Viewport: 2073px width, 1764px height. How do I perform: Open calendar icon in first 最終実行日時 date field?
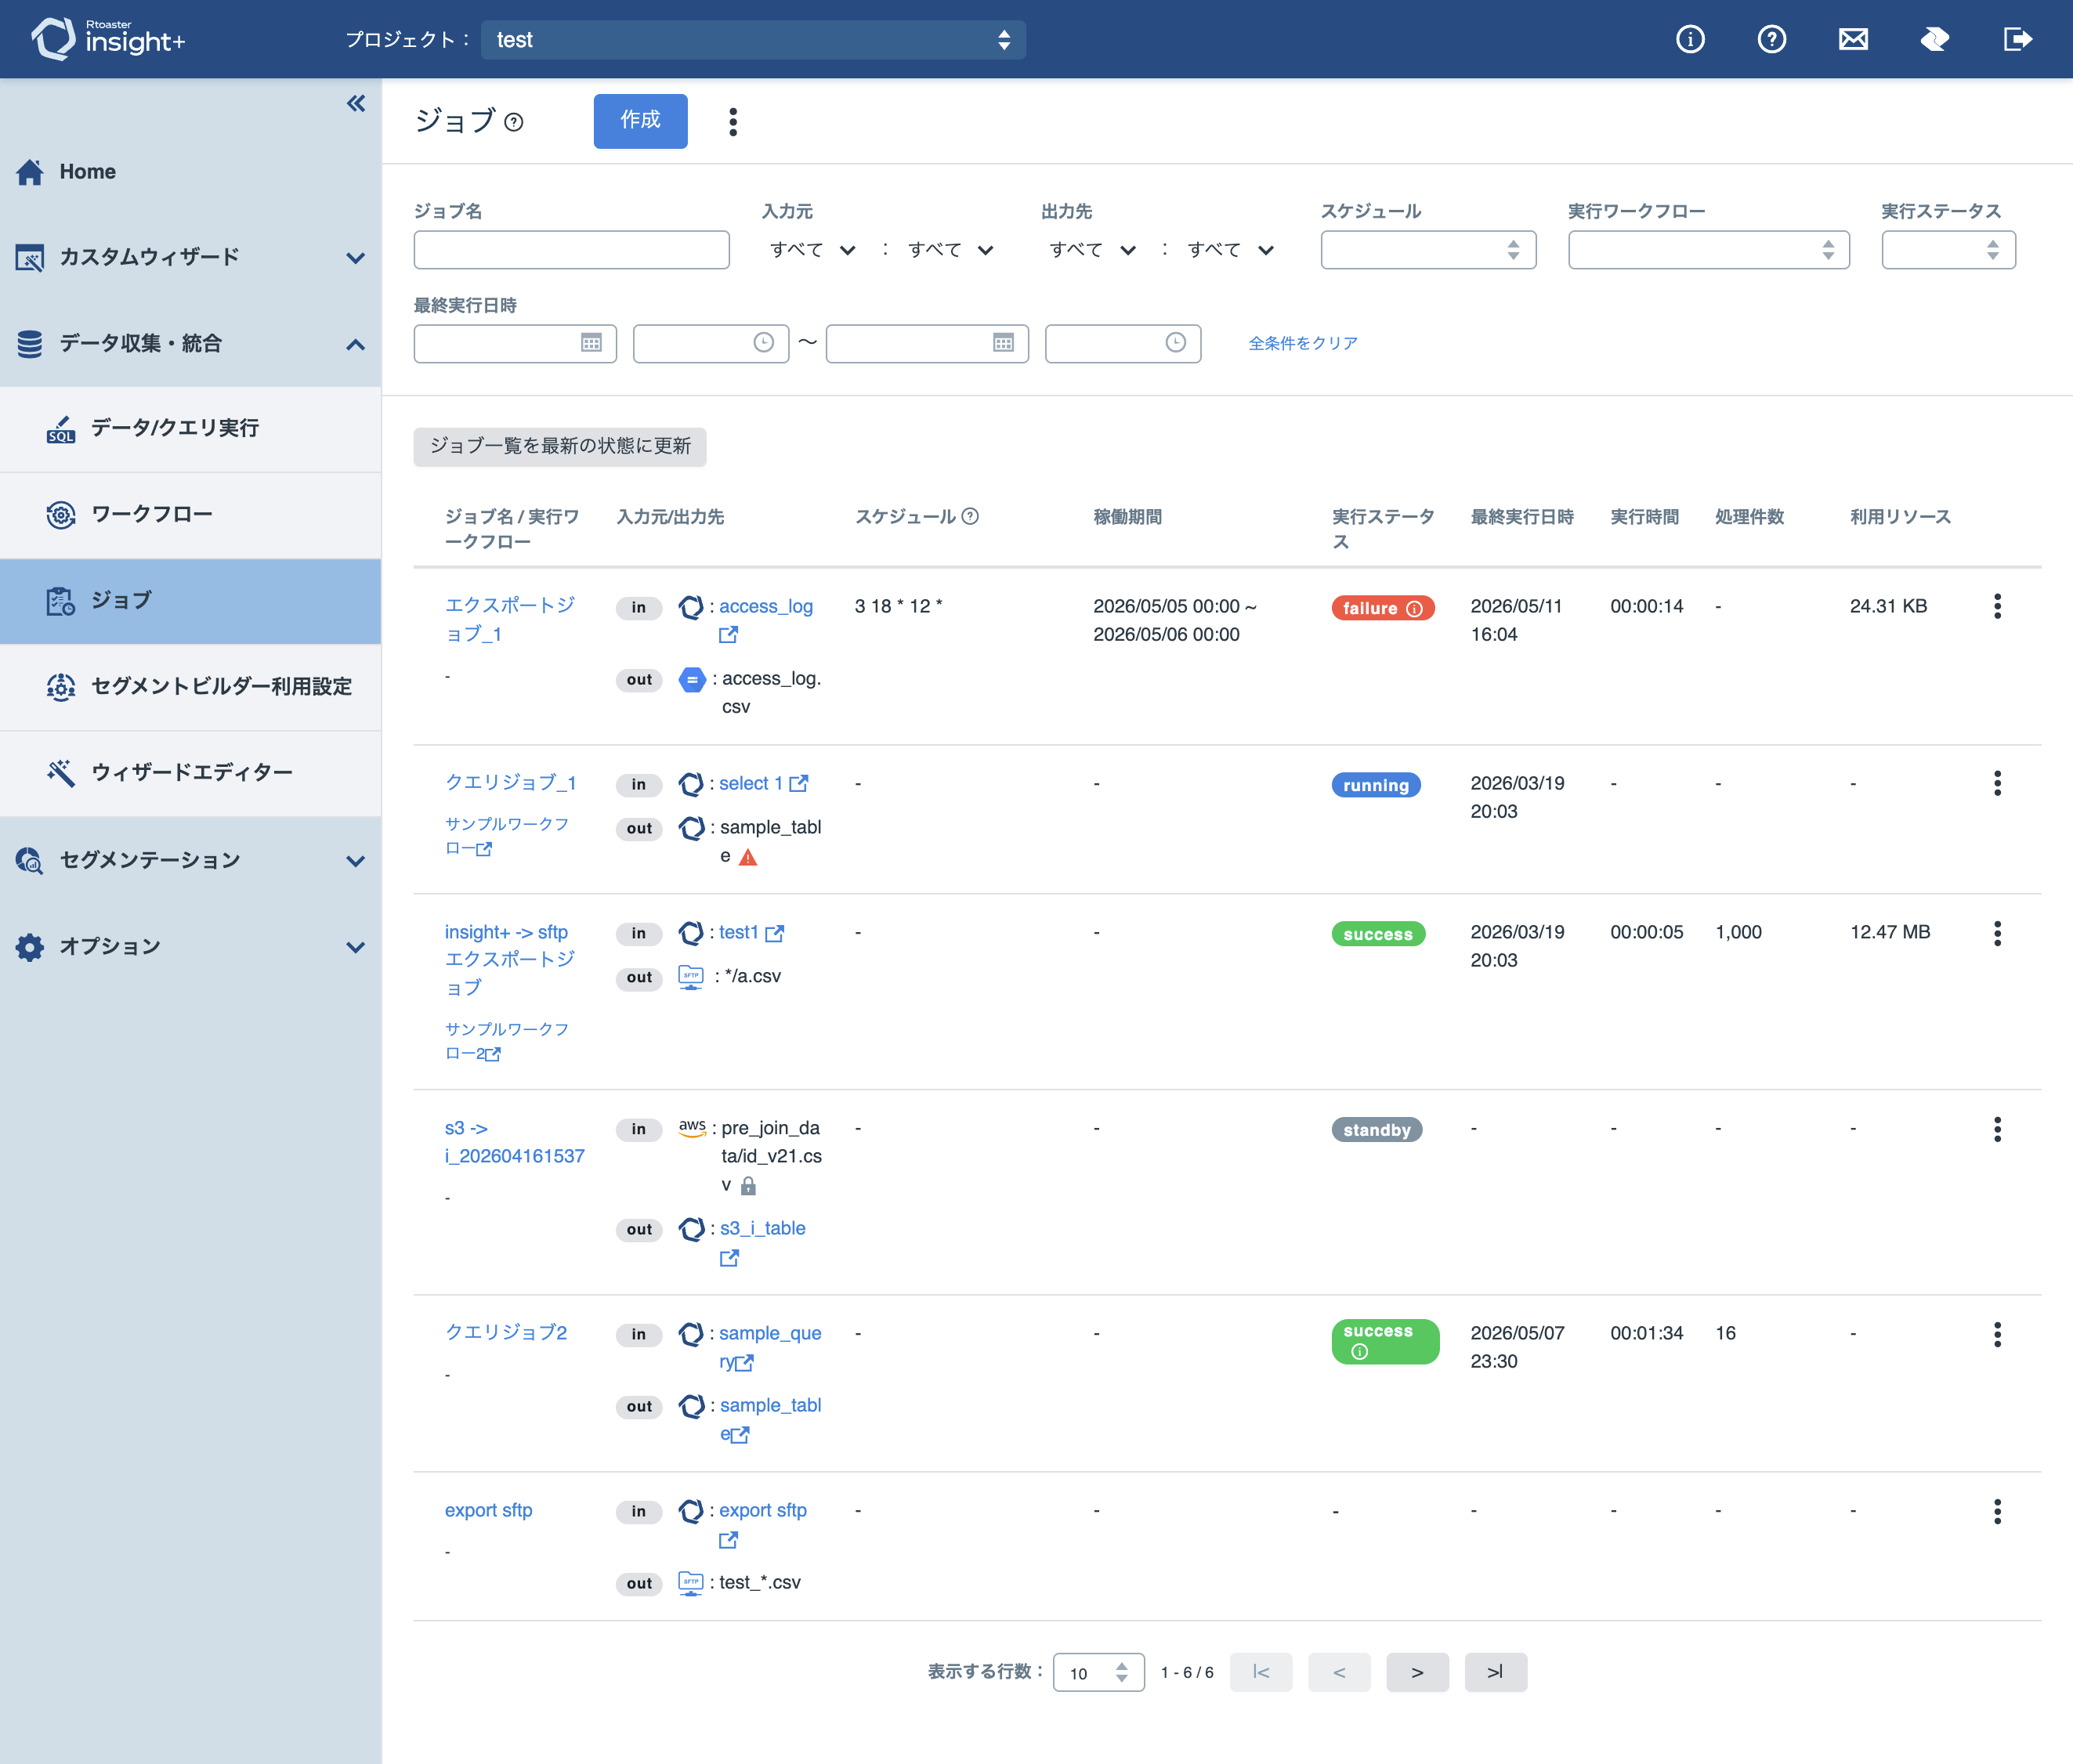[x=591, y=343]
